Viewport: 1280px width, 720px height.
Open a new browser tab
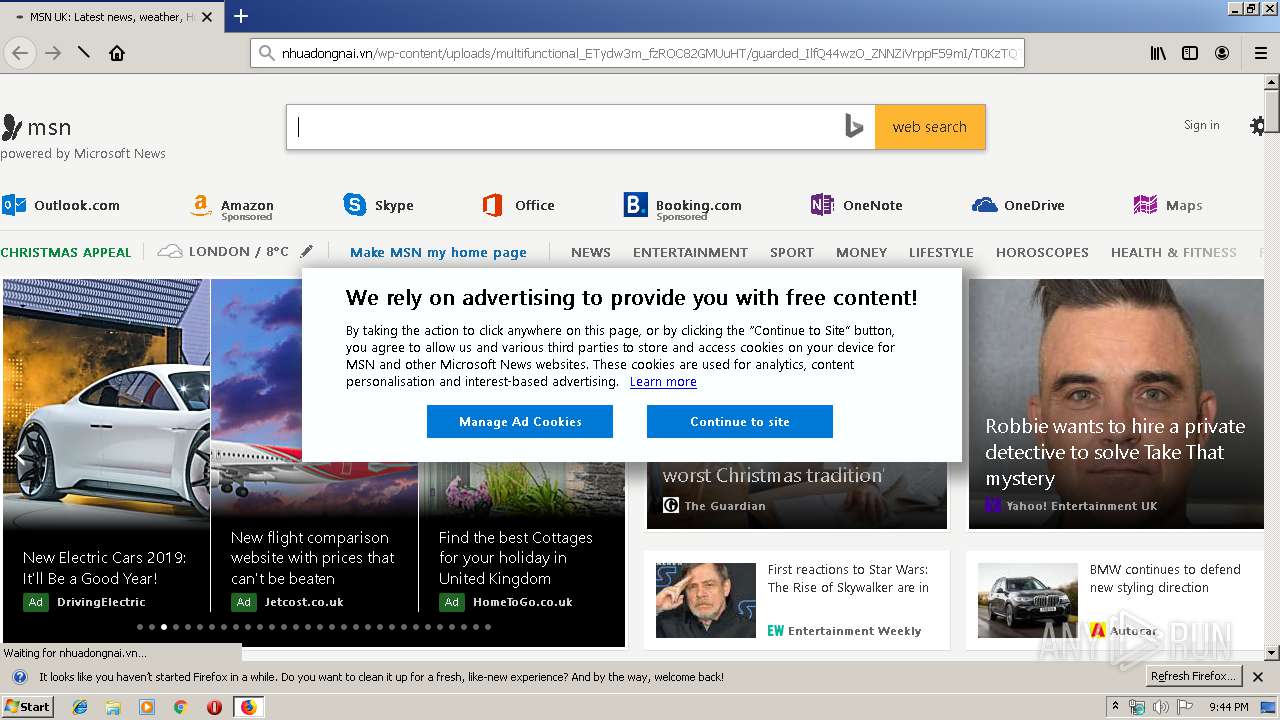[x=241, y=16]
